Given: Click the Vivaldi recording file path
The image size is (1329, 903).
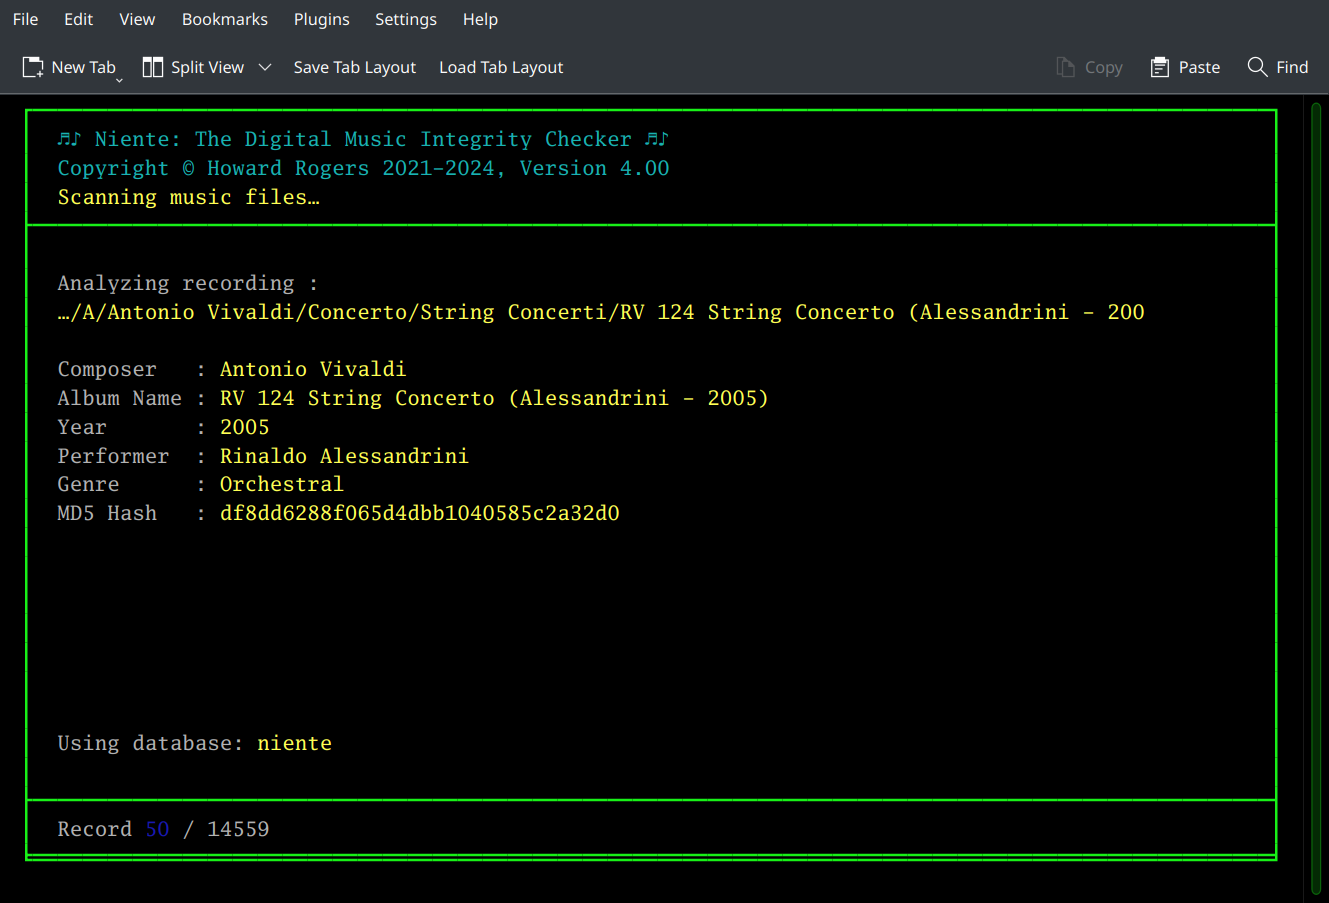Looking at the screenshot, I should coord(600,312).
